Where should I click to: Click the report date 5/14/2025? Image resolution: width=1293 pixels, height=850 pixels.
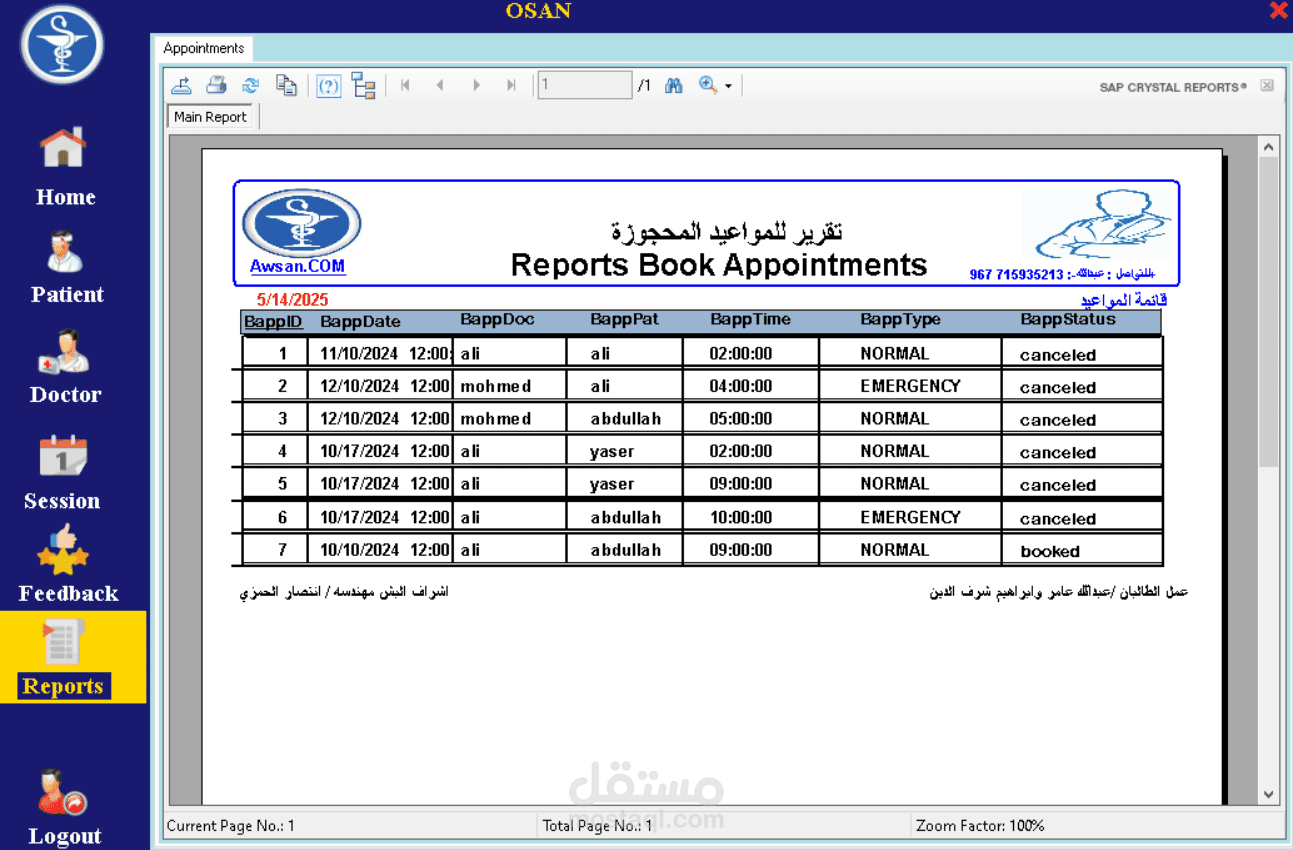tap(292, 300)
